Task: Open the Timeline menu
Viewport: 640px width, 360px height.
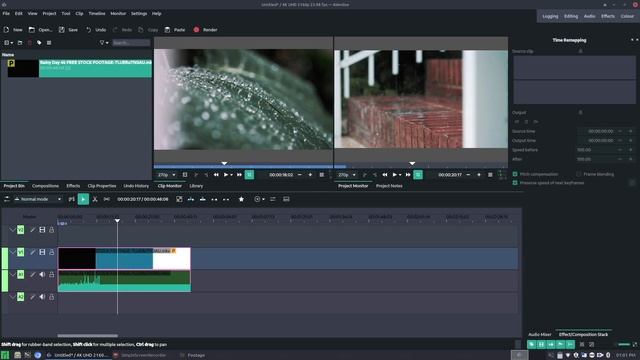Action: 97,13
